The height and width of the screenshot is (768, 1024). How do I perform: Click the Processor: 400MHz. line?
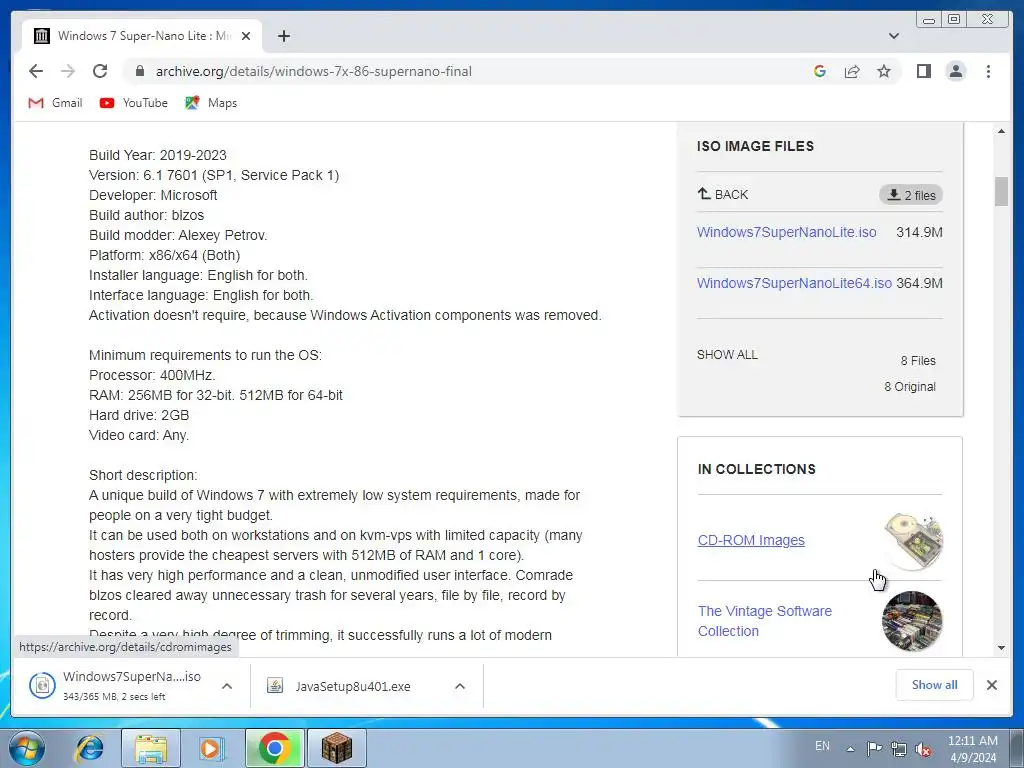pyautogui.click(x=152, y=375)
